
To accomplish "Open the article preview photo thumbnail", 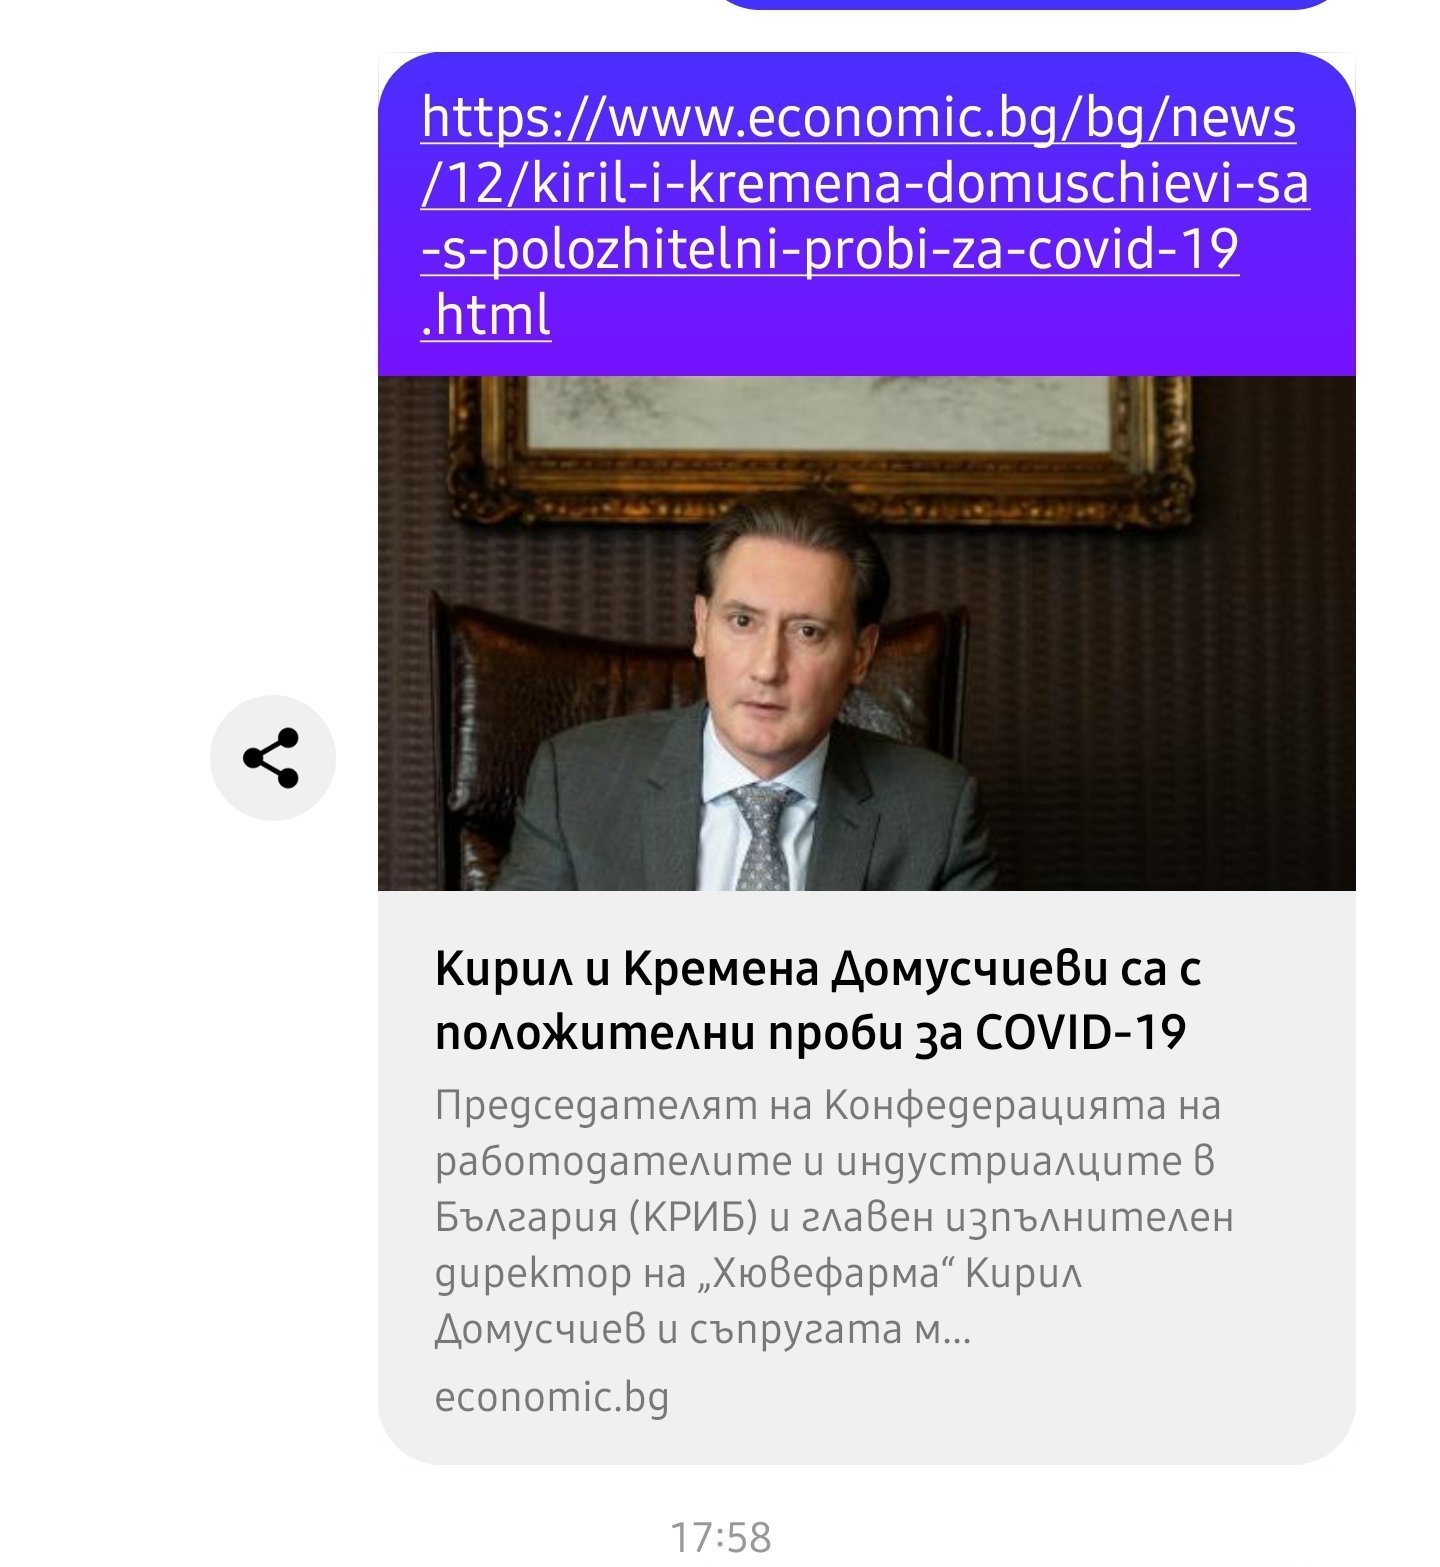I will coord(866,633).
